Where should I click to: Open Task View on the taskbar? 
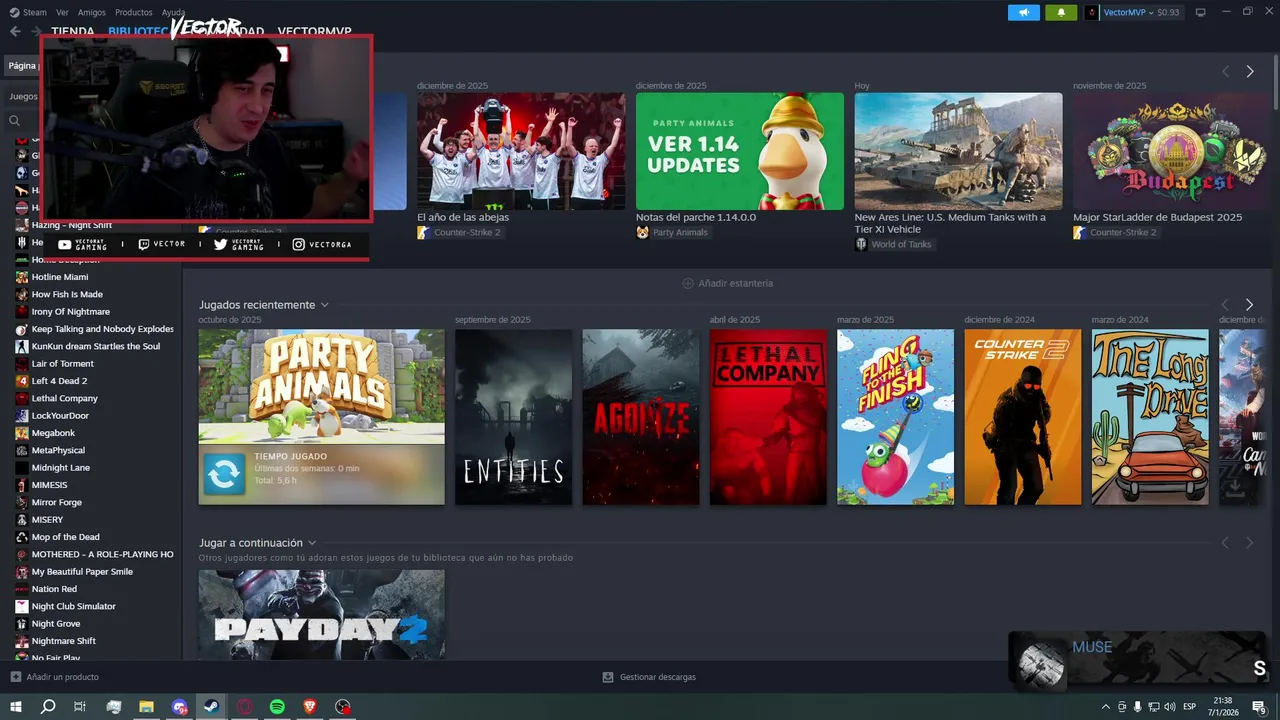tap(80, 706)
